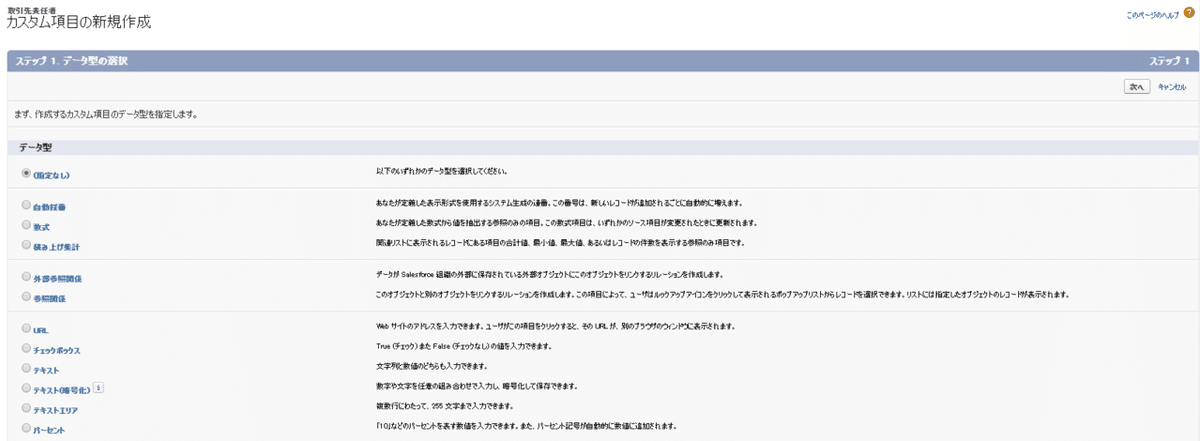This screenshot has height=441, width=1200.
Task: Click the 参照関係 row's long description
Action: point(723,294)
